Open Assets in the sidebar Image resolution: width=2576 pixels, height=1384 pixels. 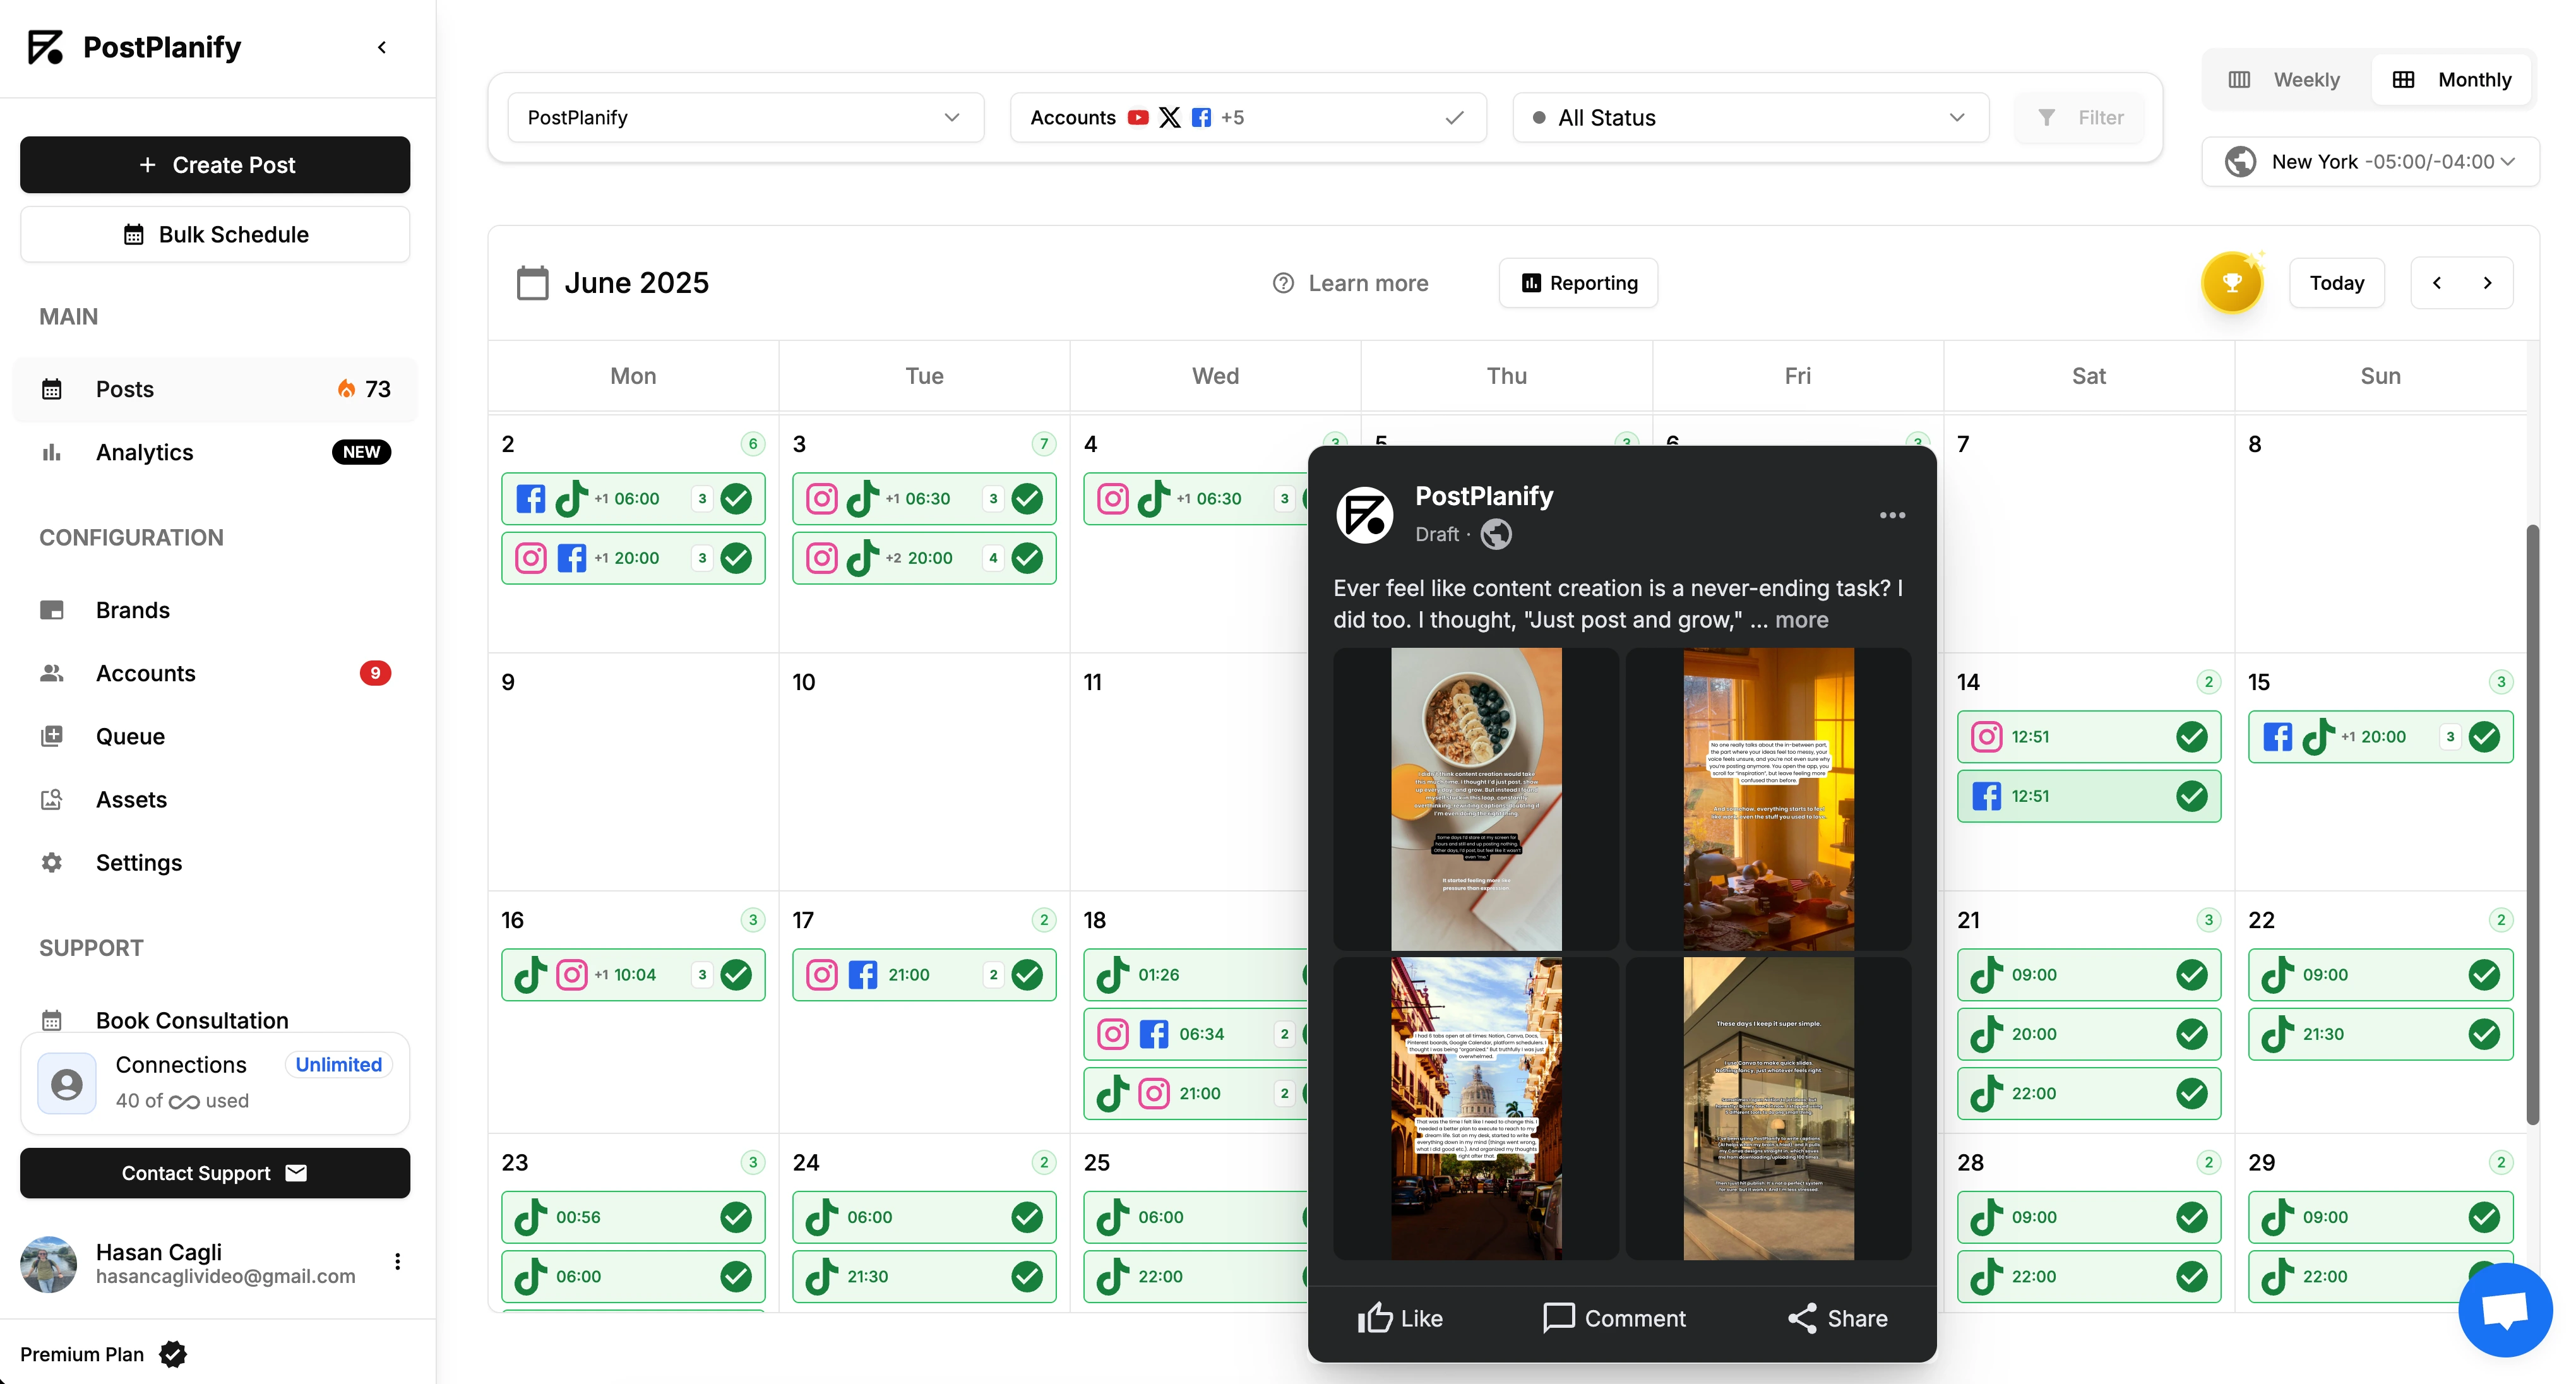pos(215,799)
